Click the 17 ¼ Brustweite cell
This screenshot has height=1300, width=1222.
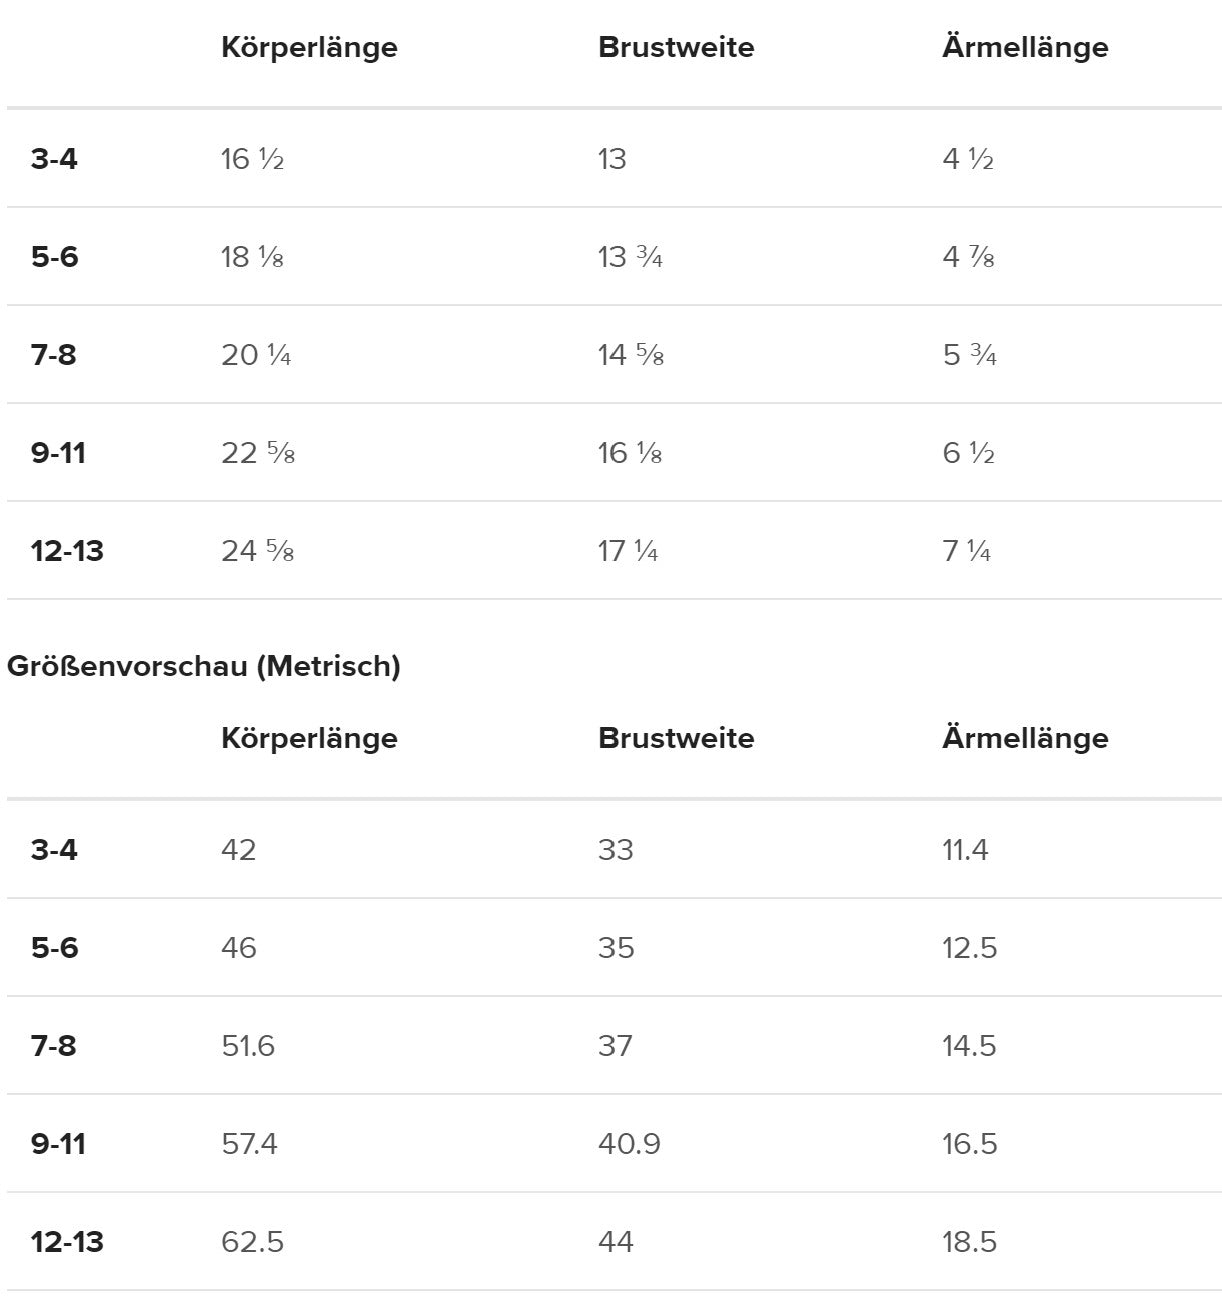click(x=628, y=551)
